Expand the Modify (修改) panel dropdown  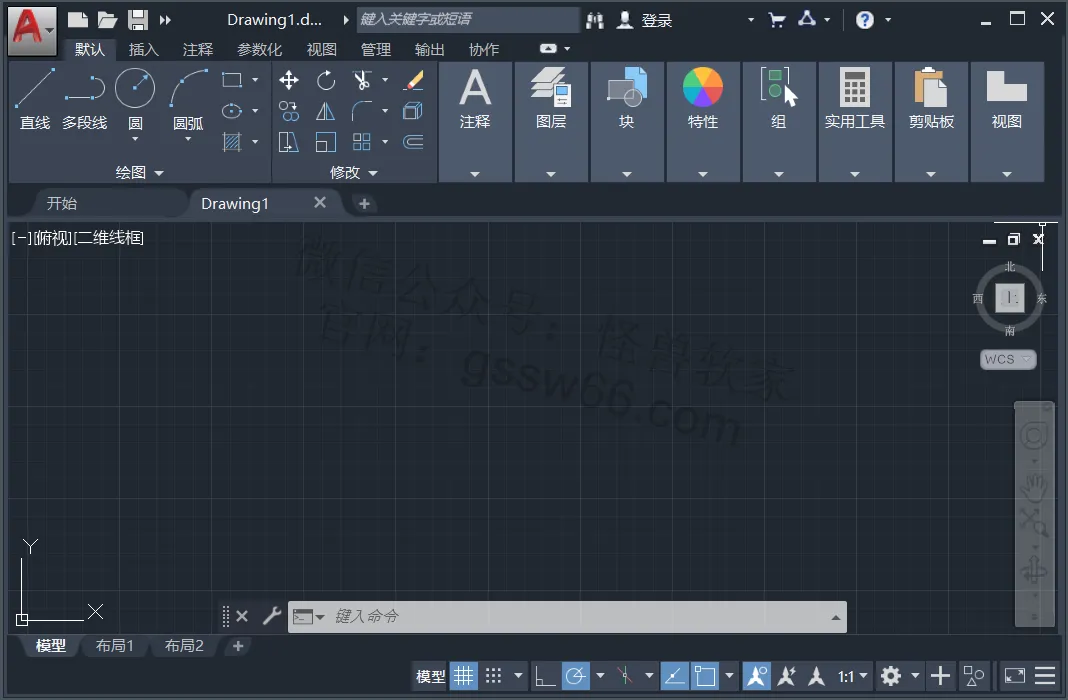point(354,173)
